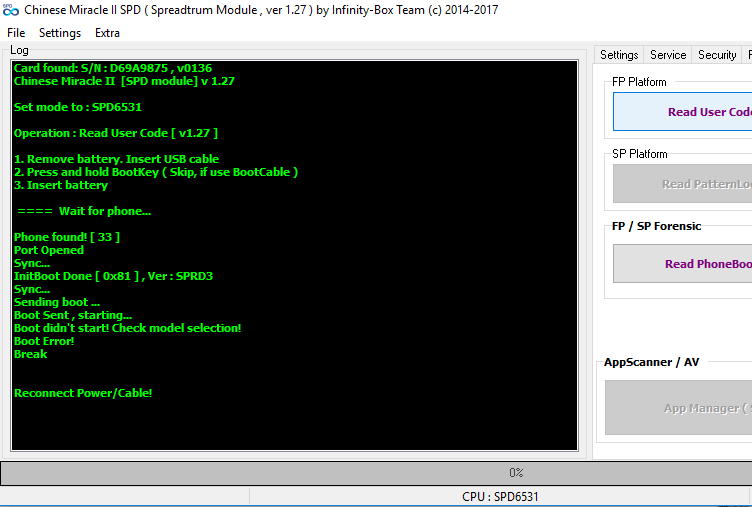Click the CPU : SPD6531 status bar entry
Viewport: 752px width, 507px height.
pos(500,496)
